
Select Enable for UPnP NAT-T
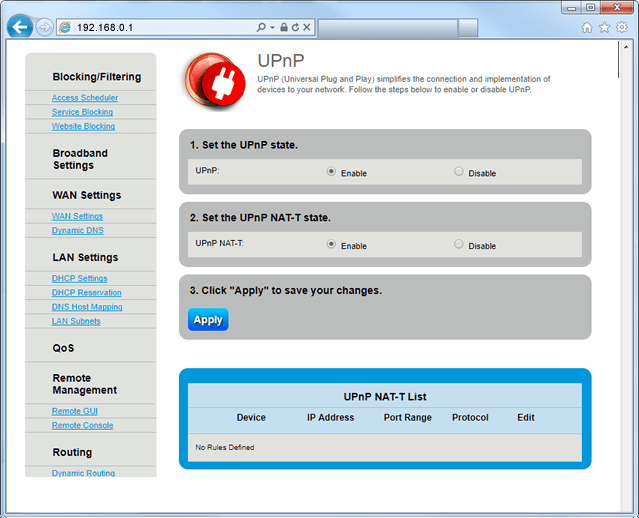coord(331,244)
